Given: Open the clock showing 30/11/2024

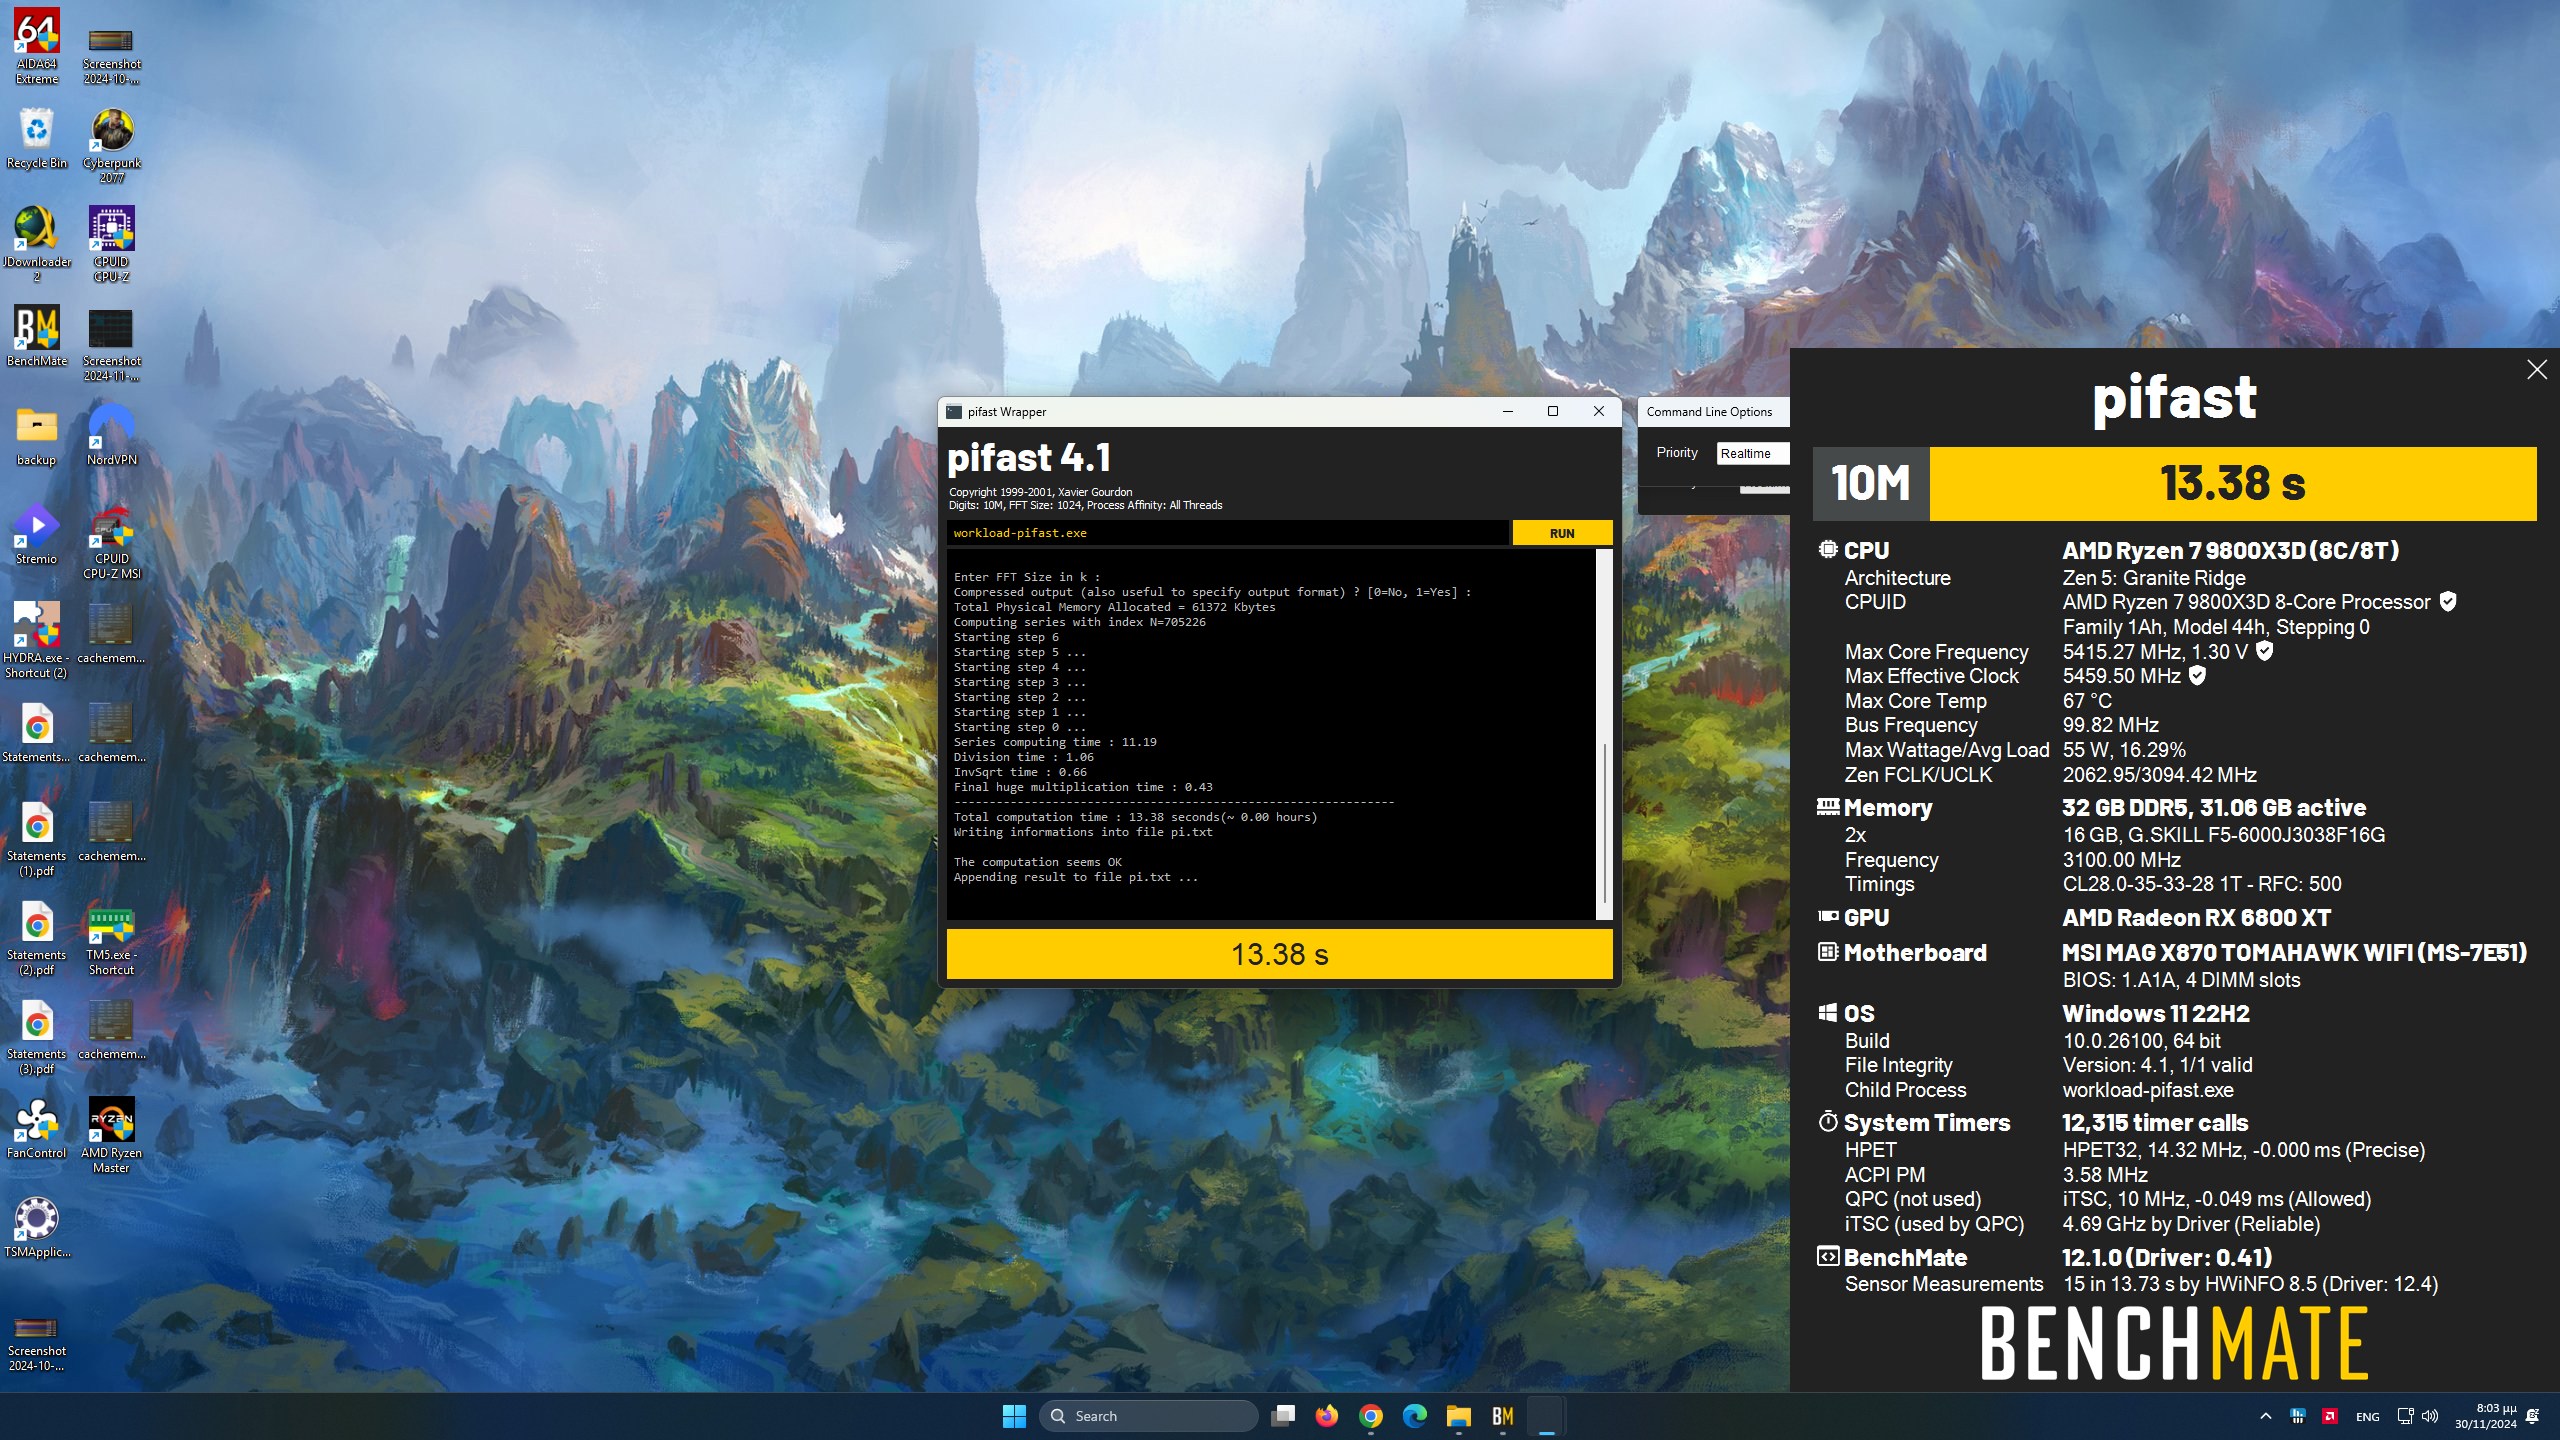Looking at the screenshot, I should [x=2486, y=1416].
